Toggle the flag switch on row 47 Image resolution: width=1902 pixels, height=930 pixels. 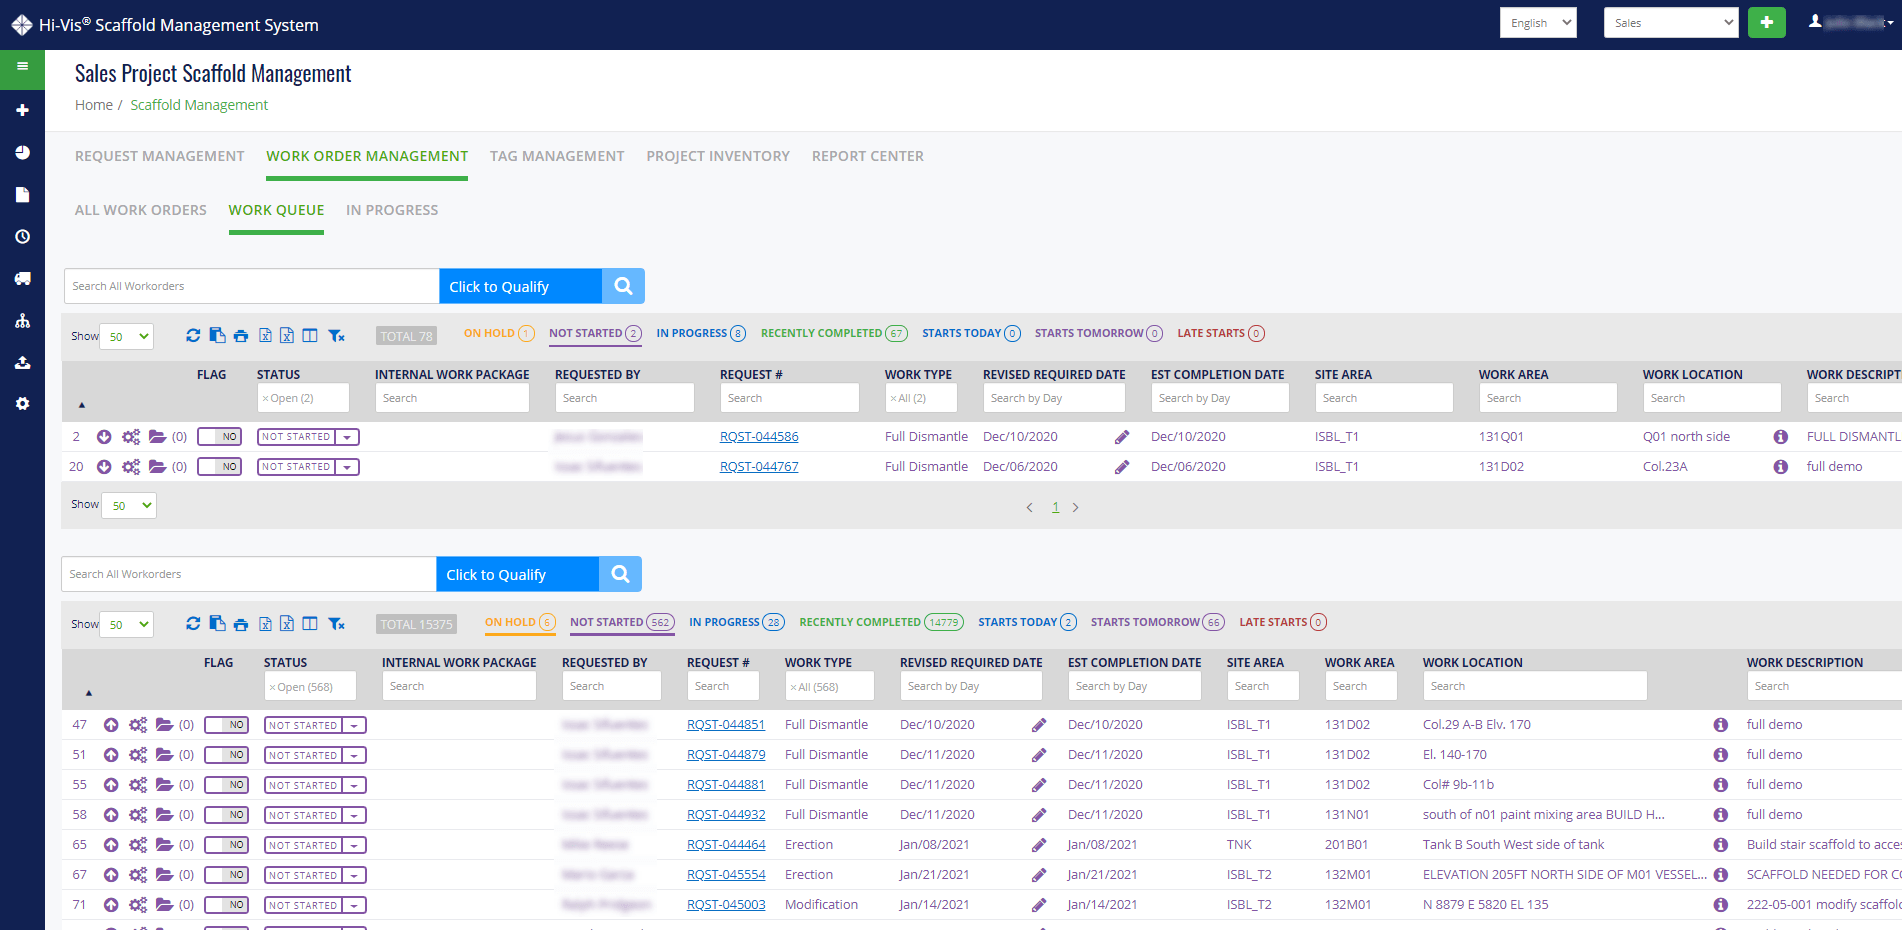click(226, 725)
